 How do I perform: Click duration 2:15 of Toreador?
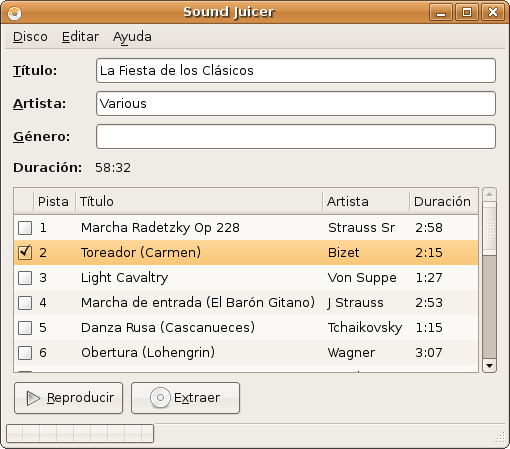tap(429, 253)
